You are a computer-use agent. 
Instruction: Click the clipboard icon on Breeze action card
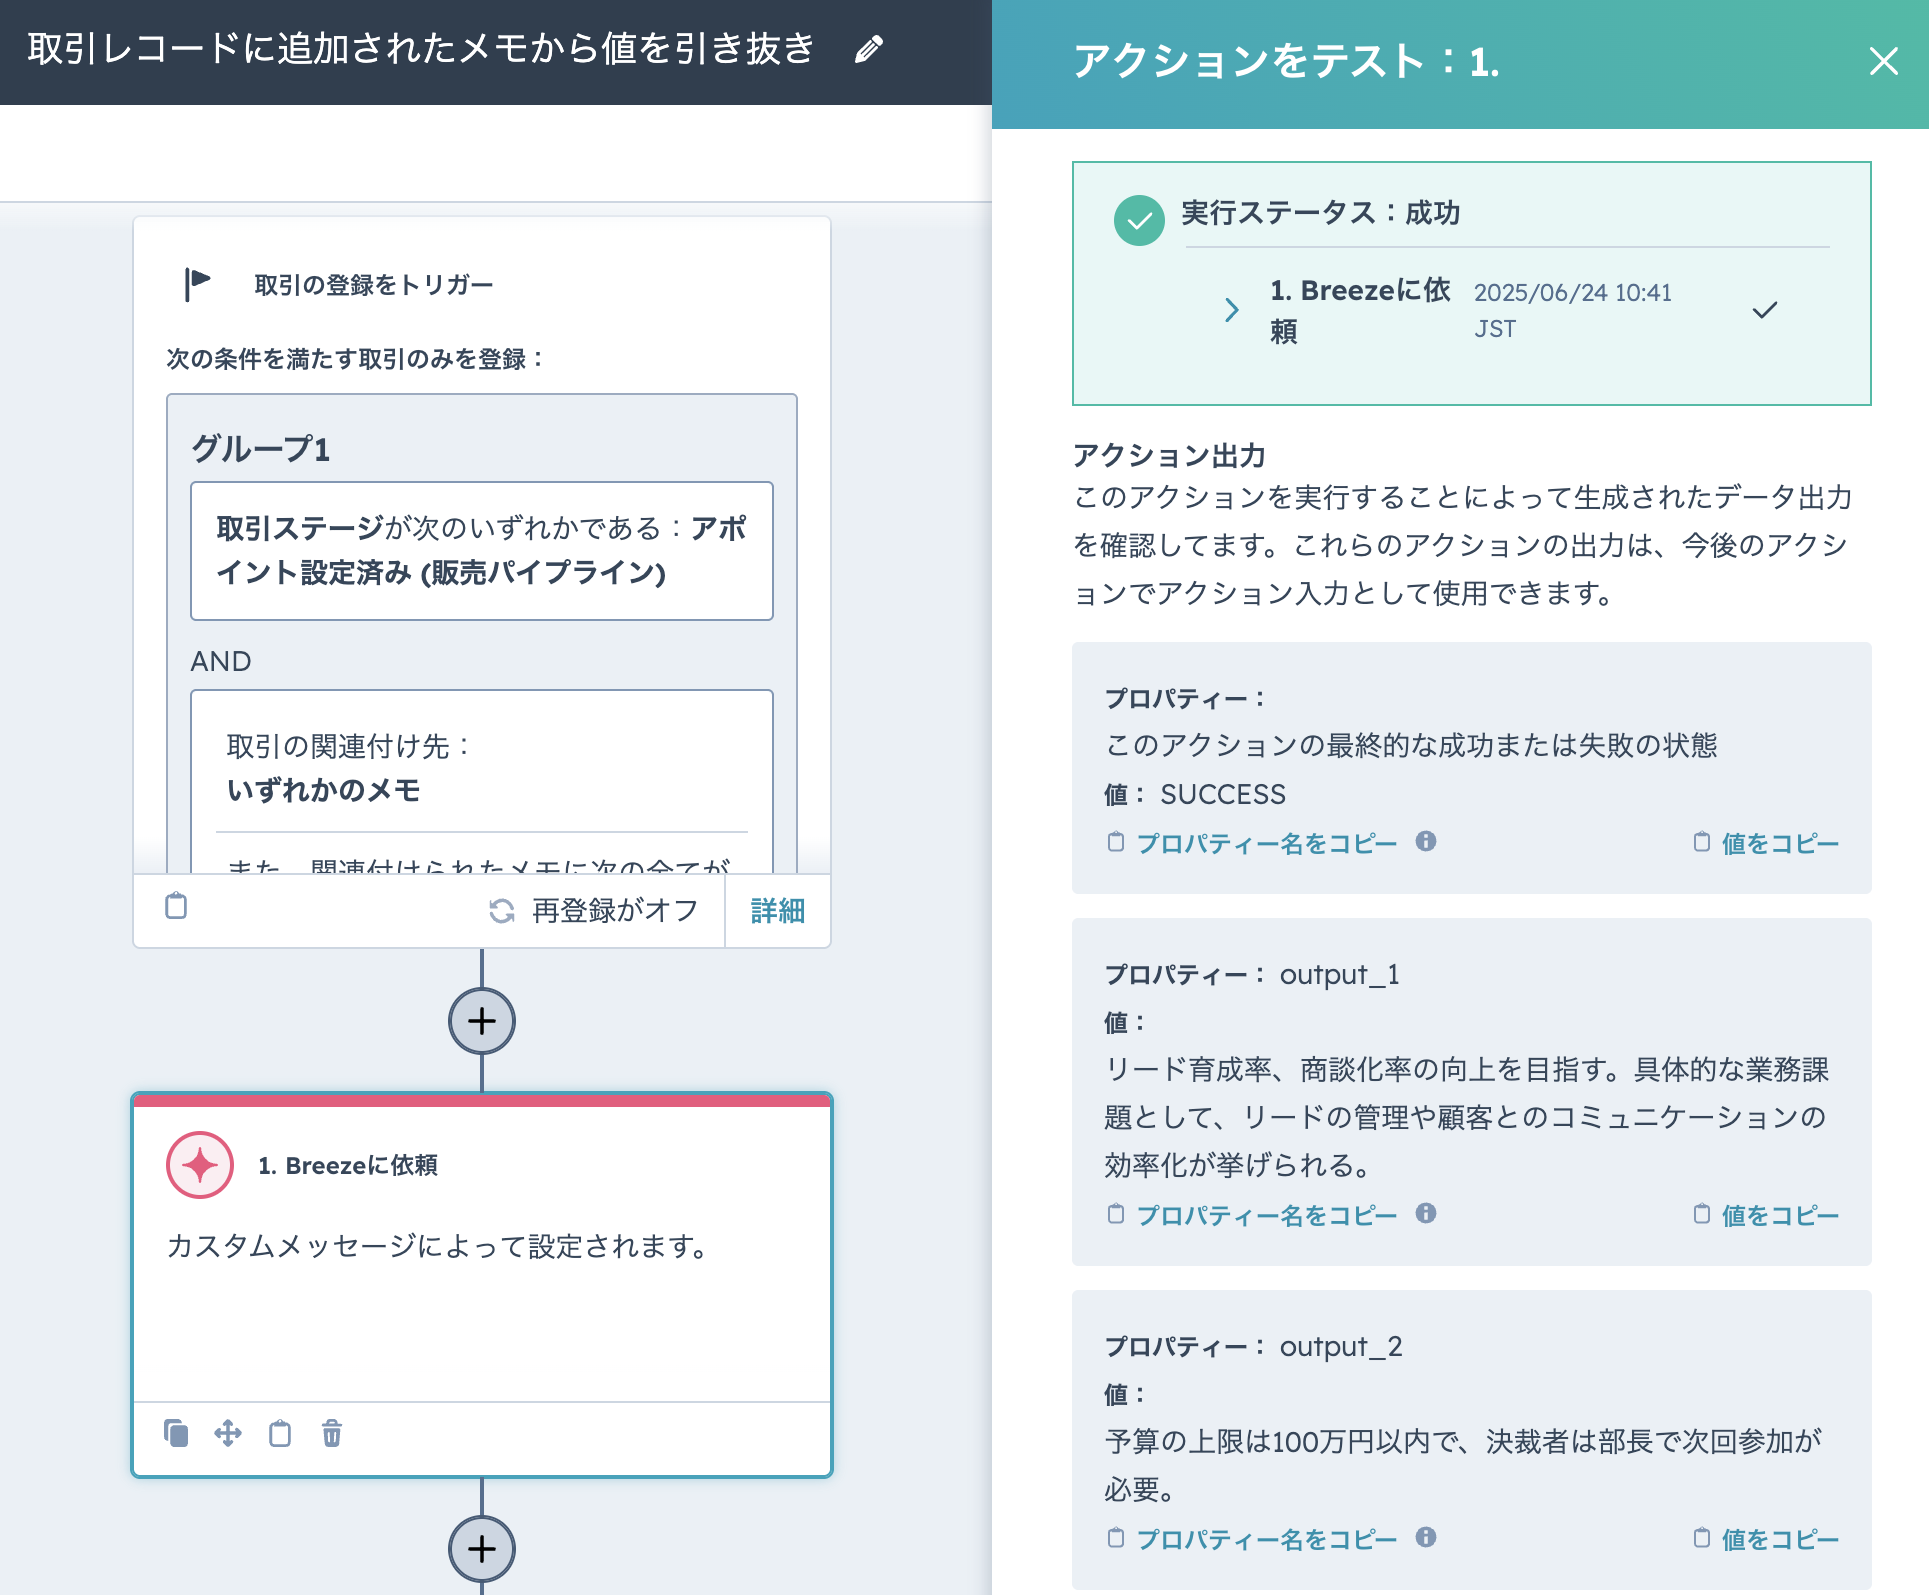coord(280,1433)
